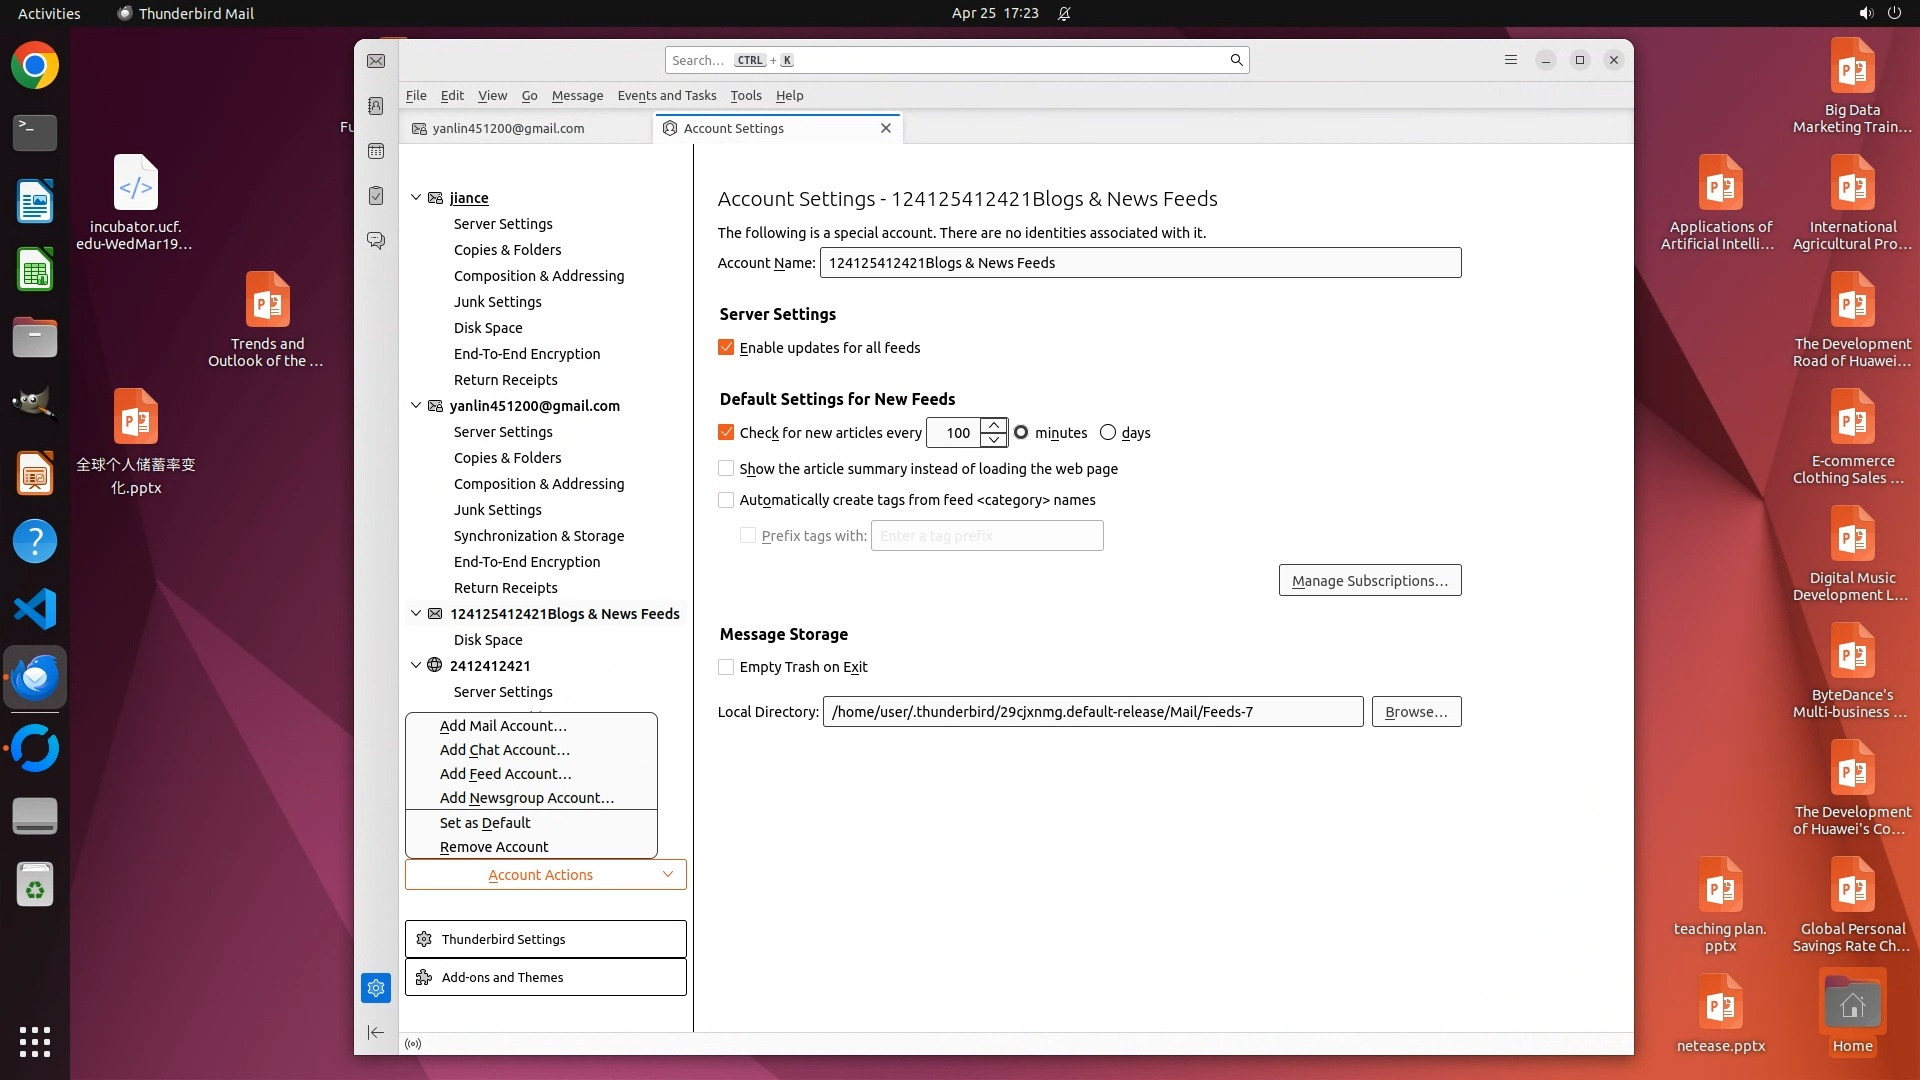Screen dimensions: 1920x1080
Task: Click the blue Settings gear sidebar icon
Action: pyautogui.click(x=376, y=988)
